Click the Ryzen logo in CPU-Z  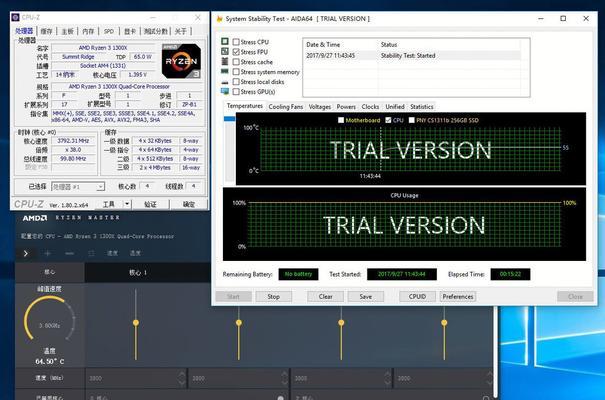point(181,61)
